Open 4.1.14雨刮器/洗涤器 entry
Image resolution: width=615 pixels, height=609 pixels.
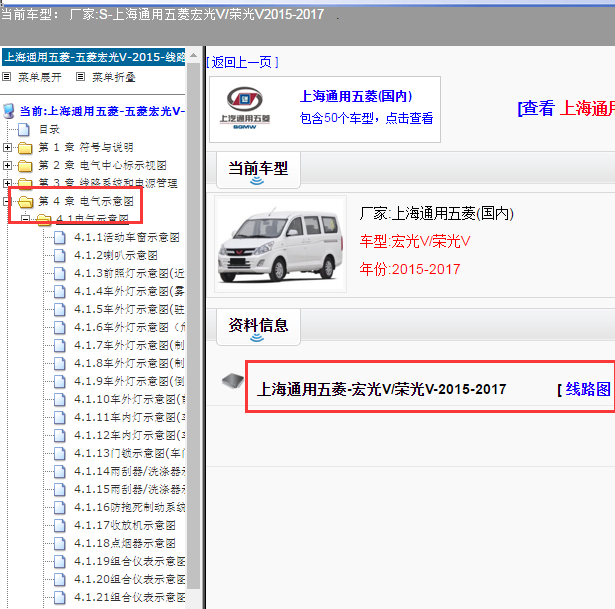pyautogui.click(x=129, y=471)
